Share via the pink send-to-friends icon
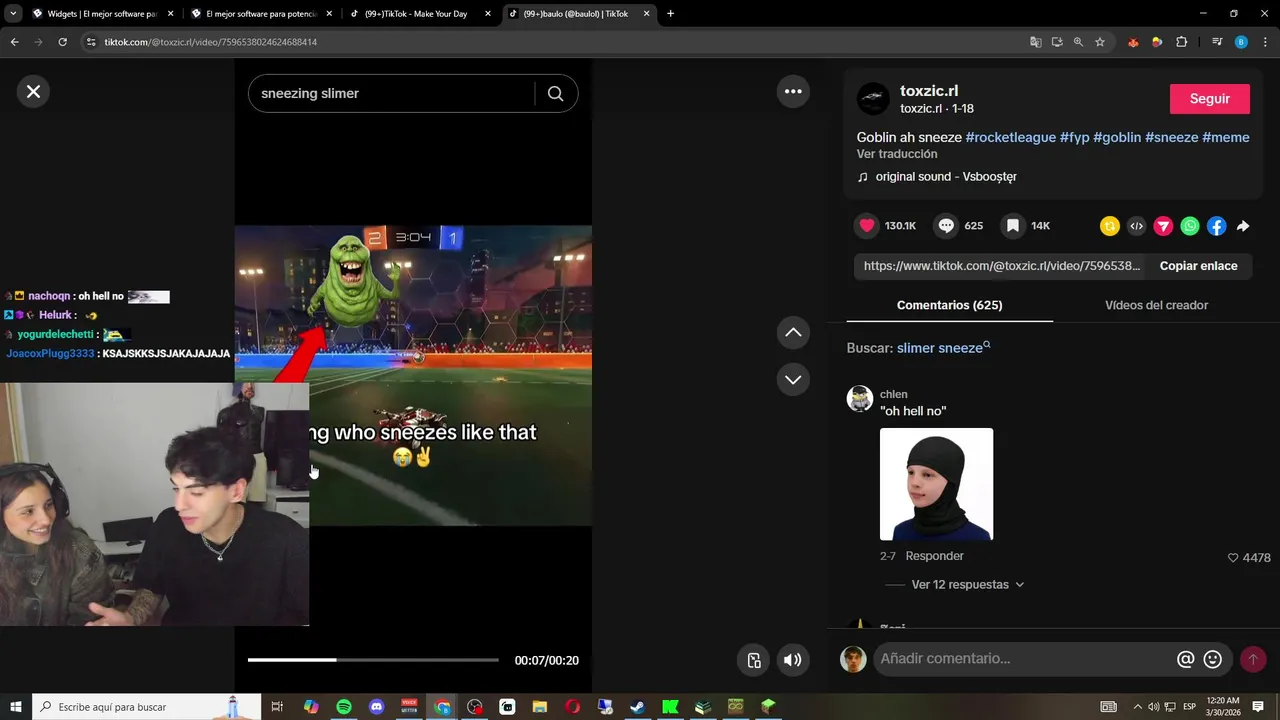 [1163, 226]
